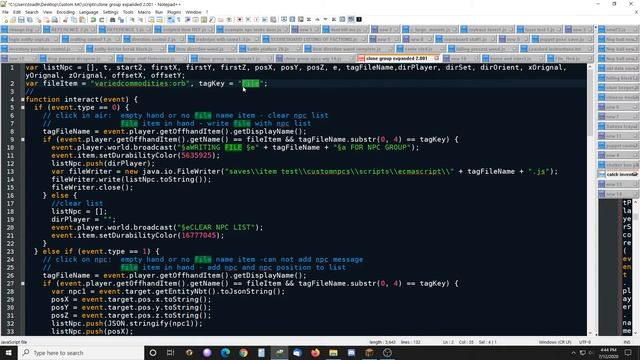Click the Paste toolbar icon
The image size is (640, 360).
[x=82, y=20]
